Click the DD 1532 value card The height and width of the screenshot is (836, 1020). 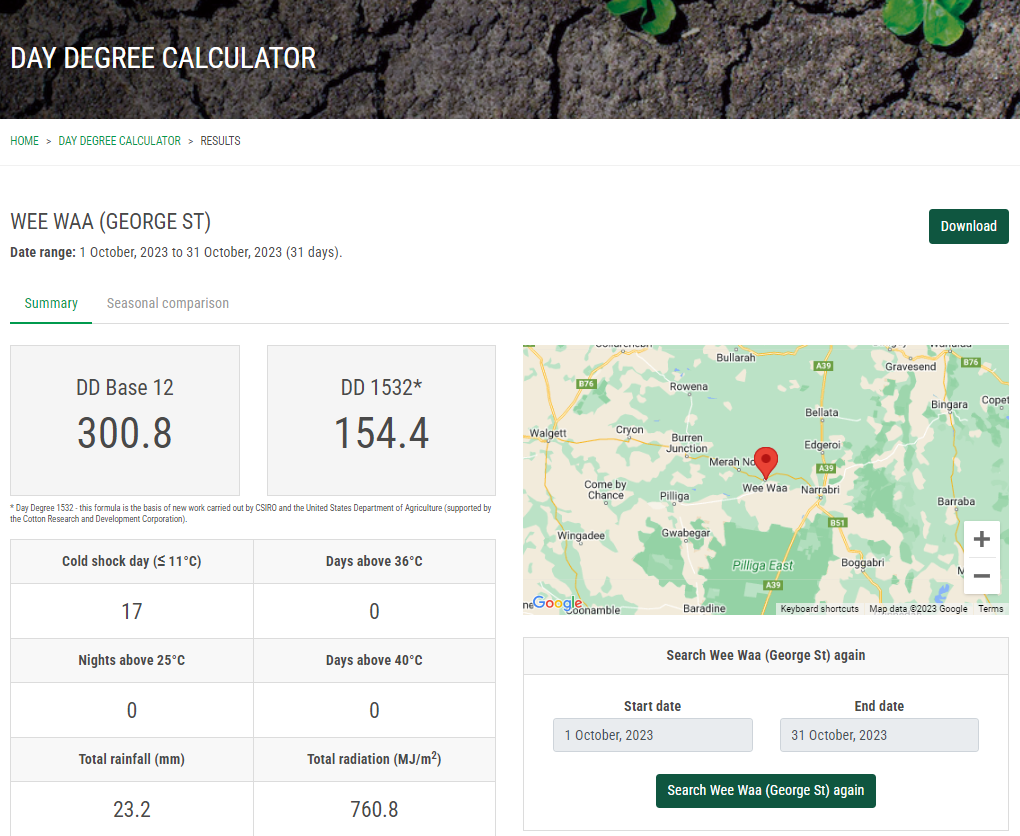pyautogui.click(x=380, y=420)
